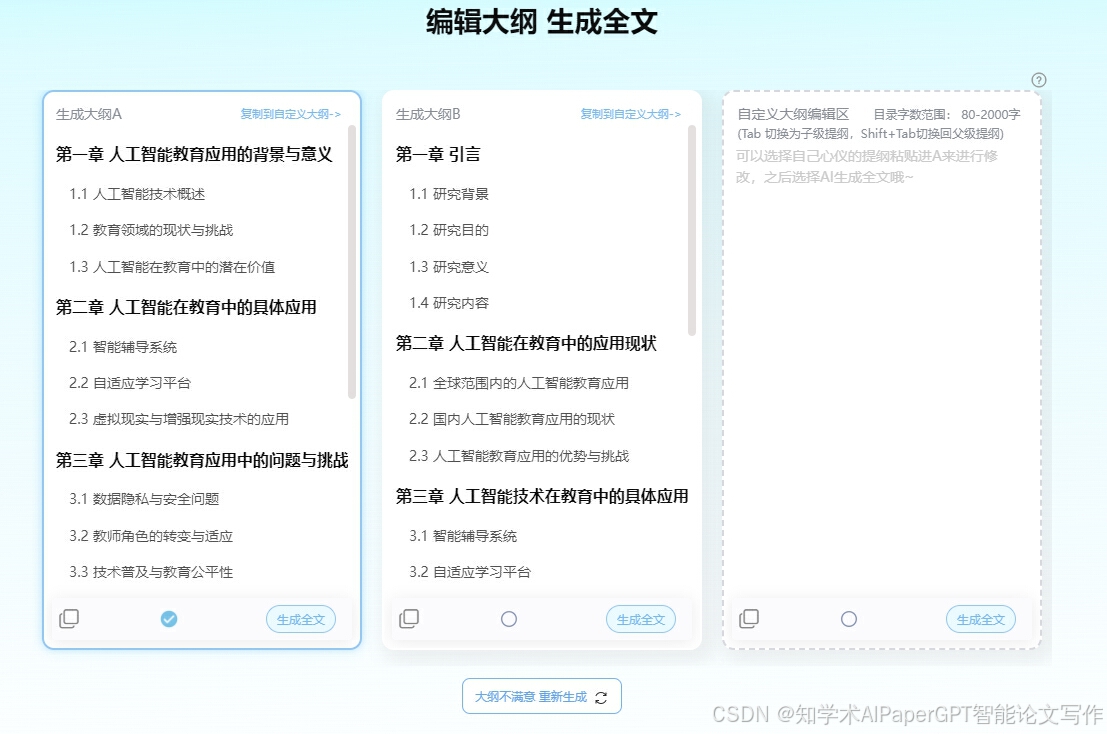Select heading 第三章 人工智能技术在教育中的具体应用
Image resolution: width=1107 pixels, height=734 pixels.
click(541, 496)
